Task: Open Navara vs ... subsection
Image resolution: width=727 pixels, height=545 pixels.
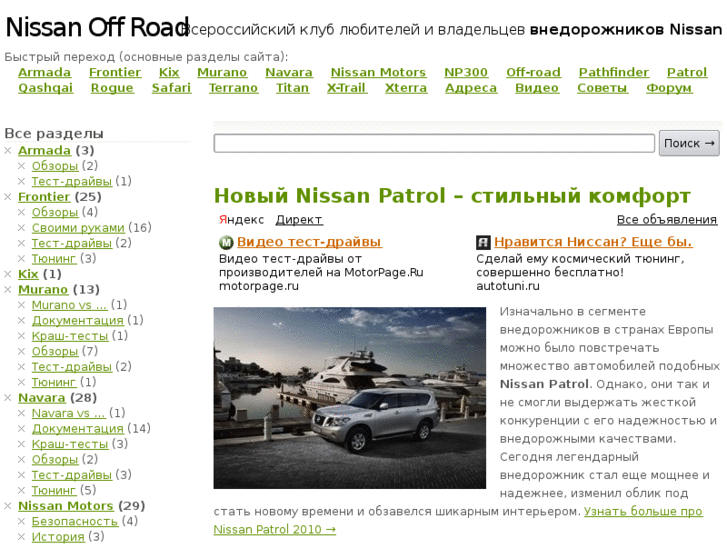Action: click(x=69, y=413)
